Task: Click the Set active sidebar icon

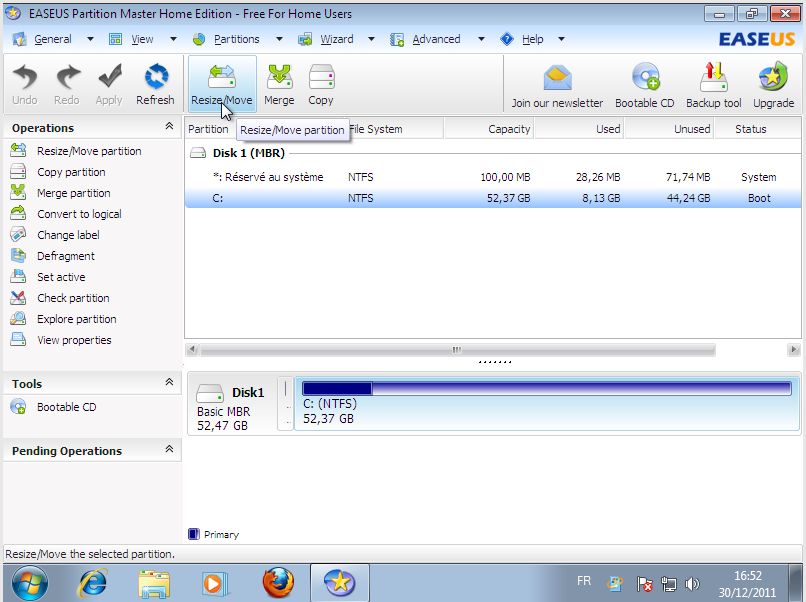Action: point(18,277)
